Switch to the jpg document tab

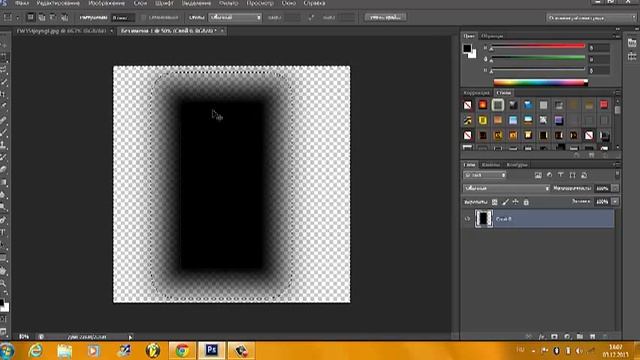click(61, 31)
